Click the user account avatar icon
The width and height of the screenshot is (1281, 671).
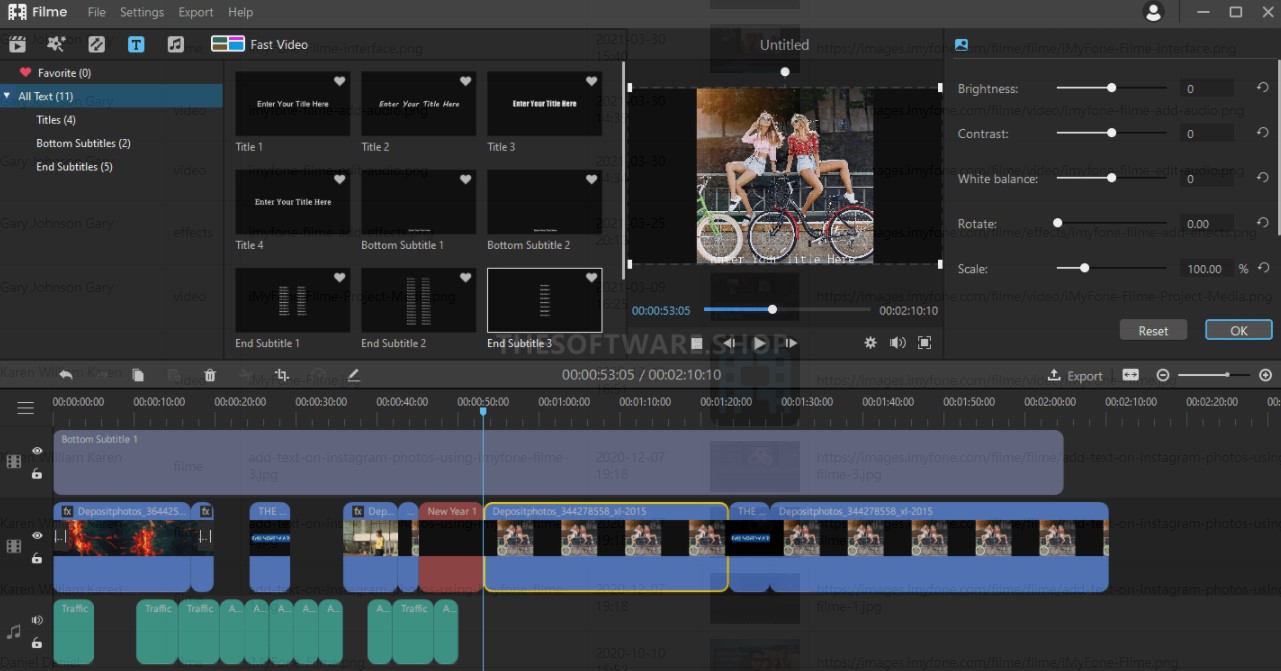[x=1153, y=12]
